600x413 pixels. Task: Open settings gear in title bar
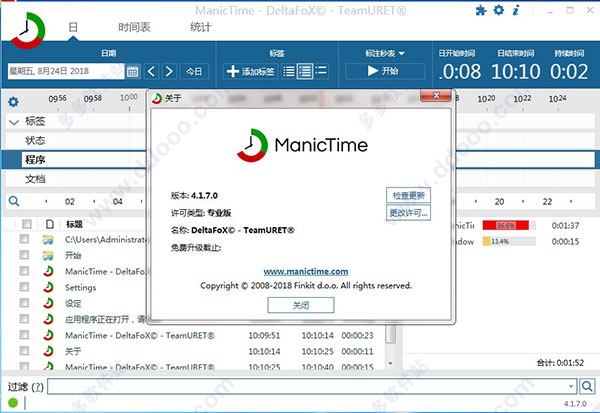coord(499,10)
